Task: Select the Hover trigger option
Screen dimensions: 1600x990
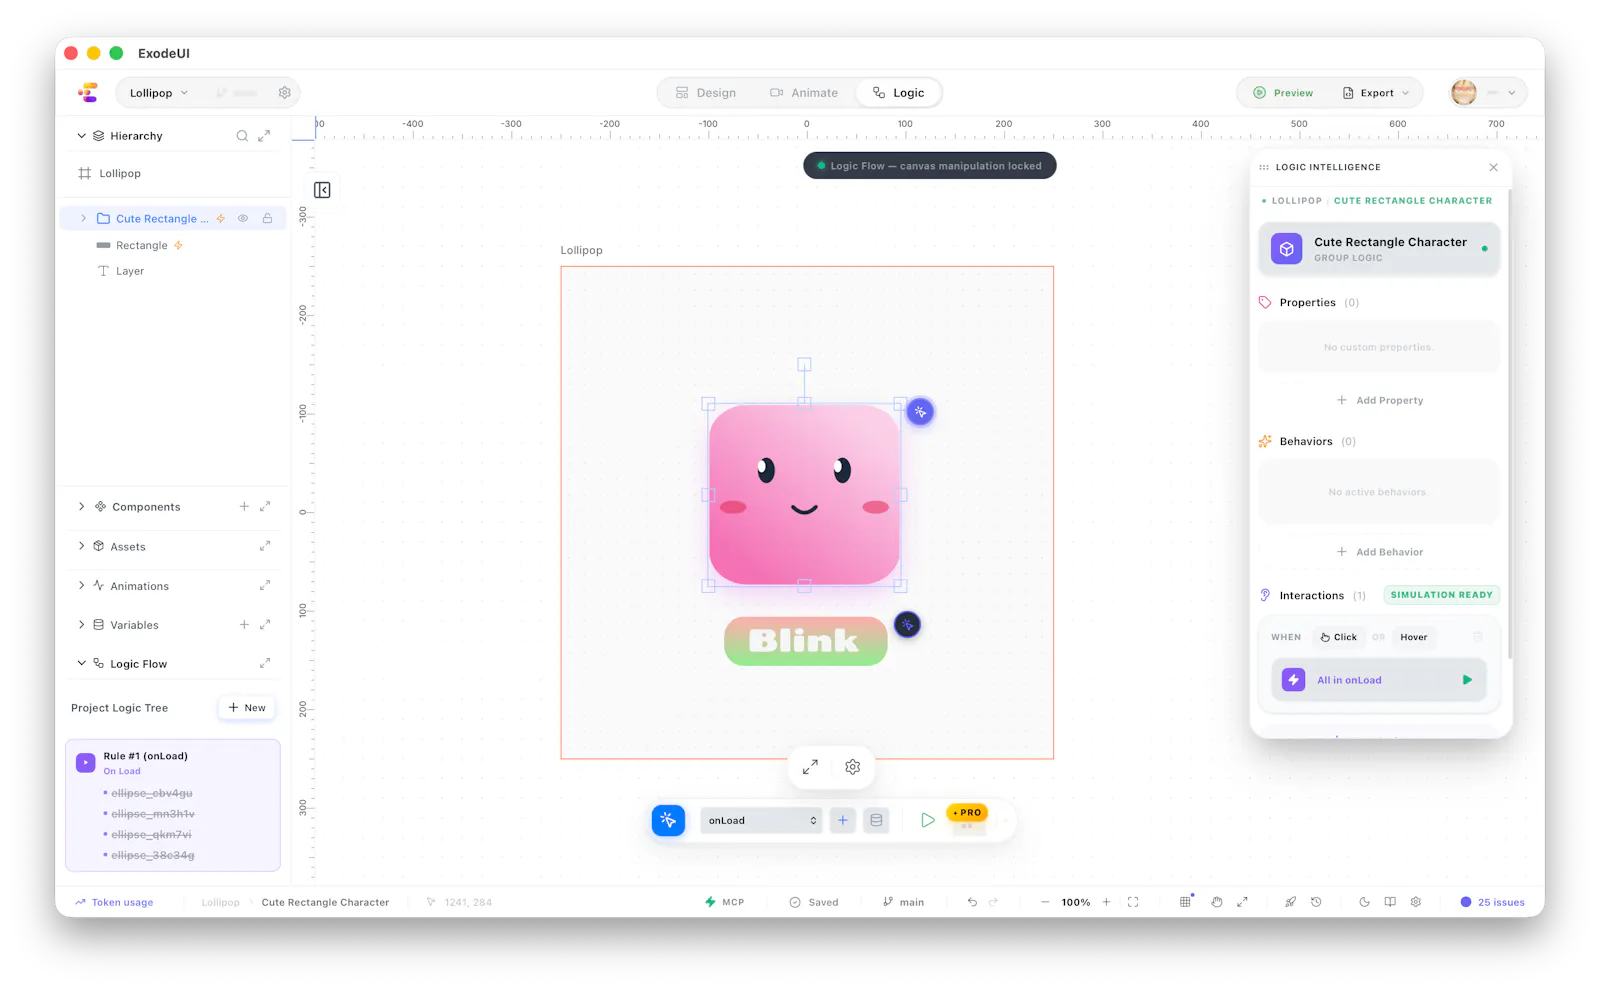Action: [1414, 637]
